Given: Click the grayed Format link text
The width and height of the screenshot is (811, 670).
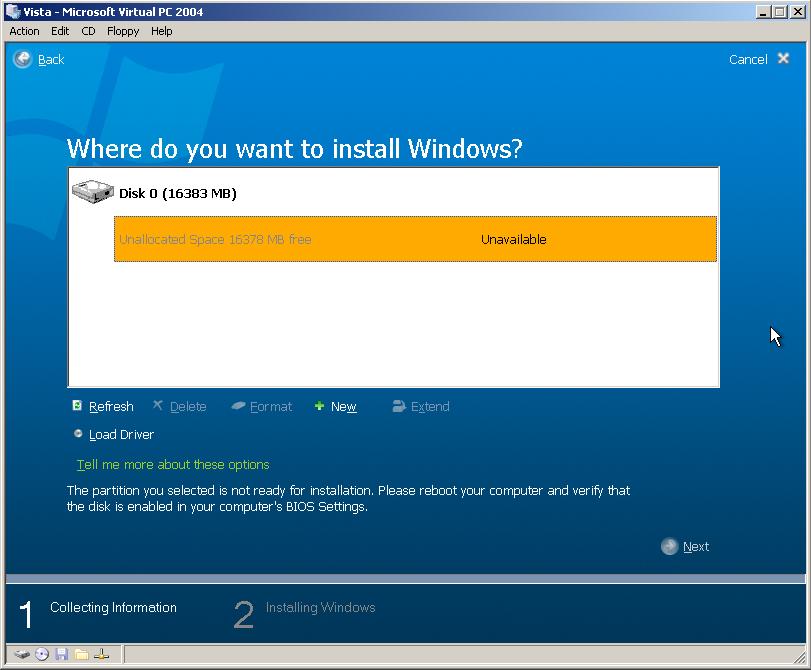Looking at the screenshot, I should pyautogui.click(x=271, y=407).
